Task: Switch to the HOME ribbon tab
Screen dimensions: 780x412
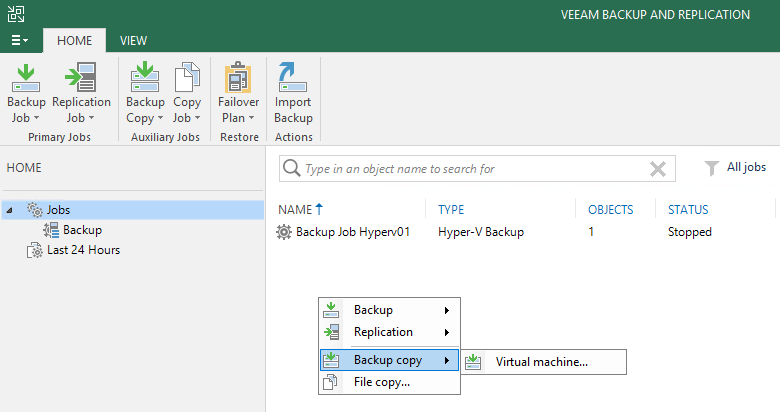Action: click(x=75, y=40)
